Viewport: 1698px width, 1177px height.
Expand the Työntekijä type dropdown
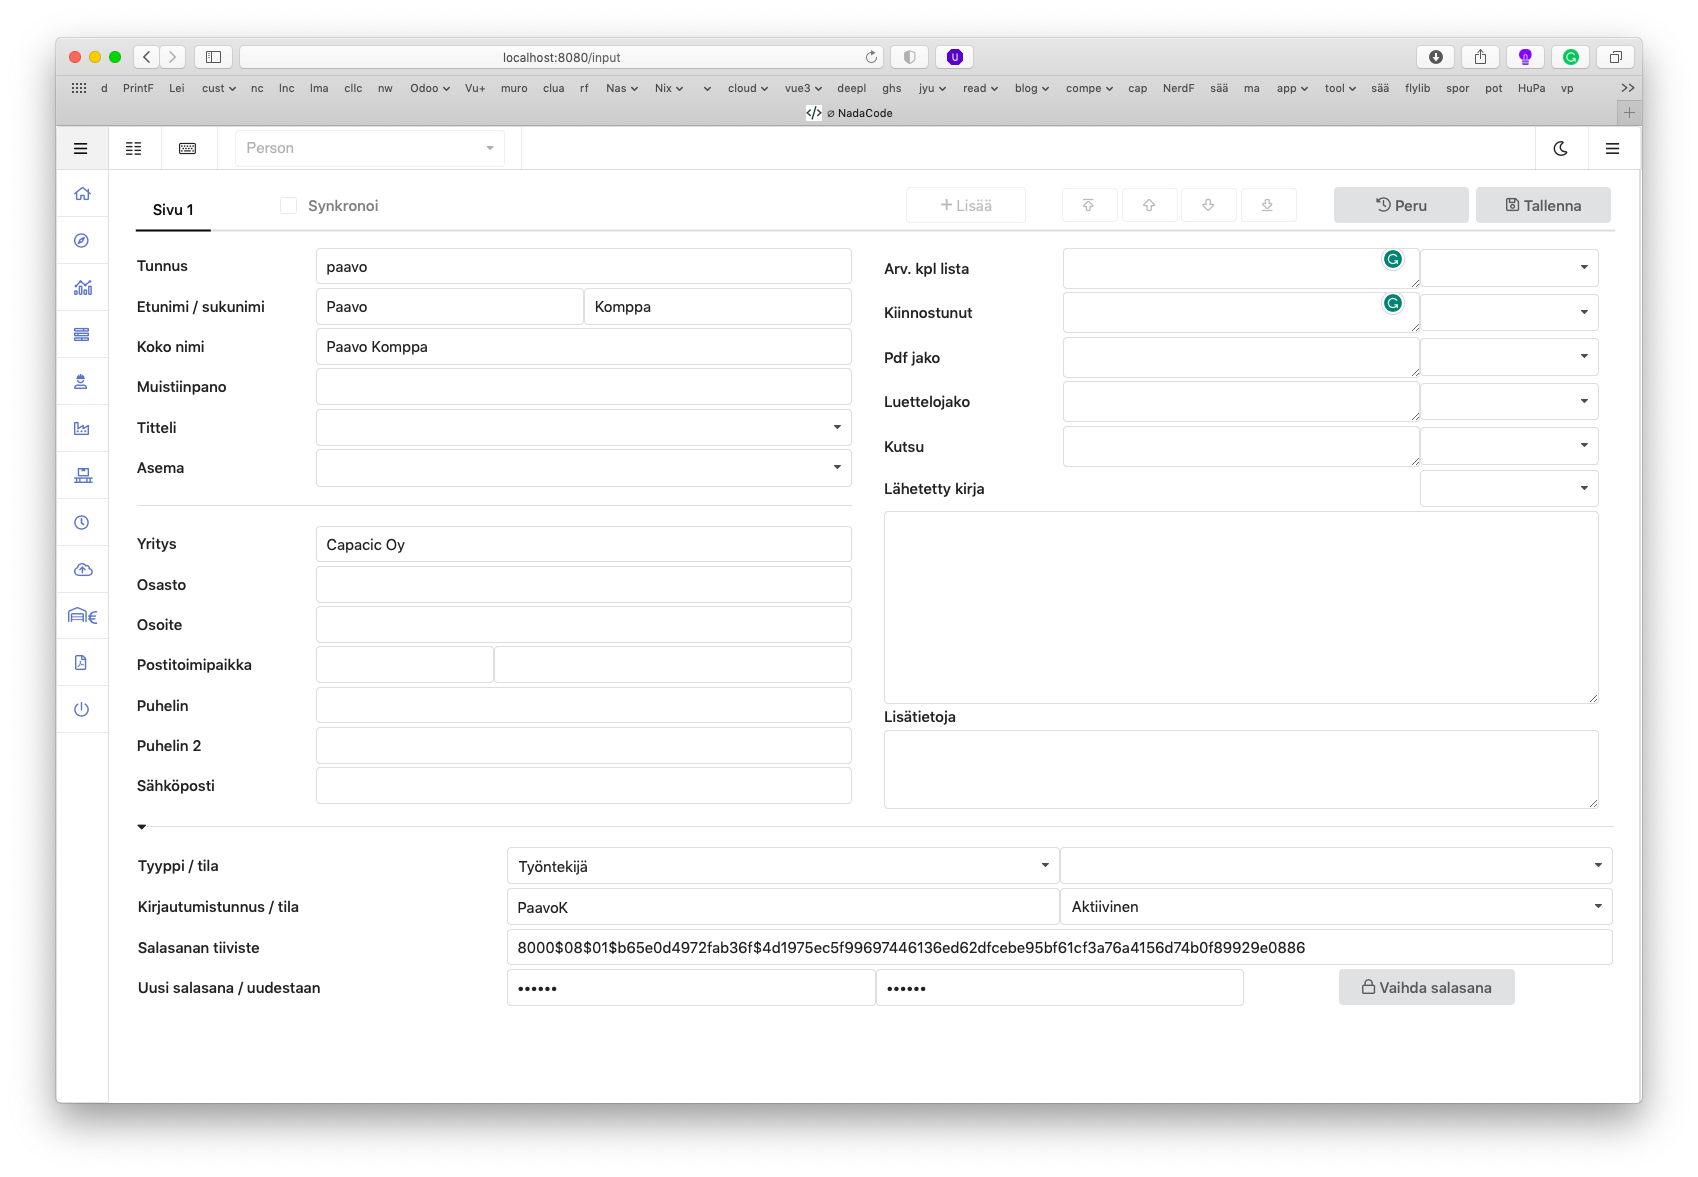(782, 866)
